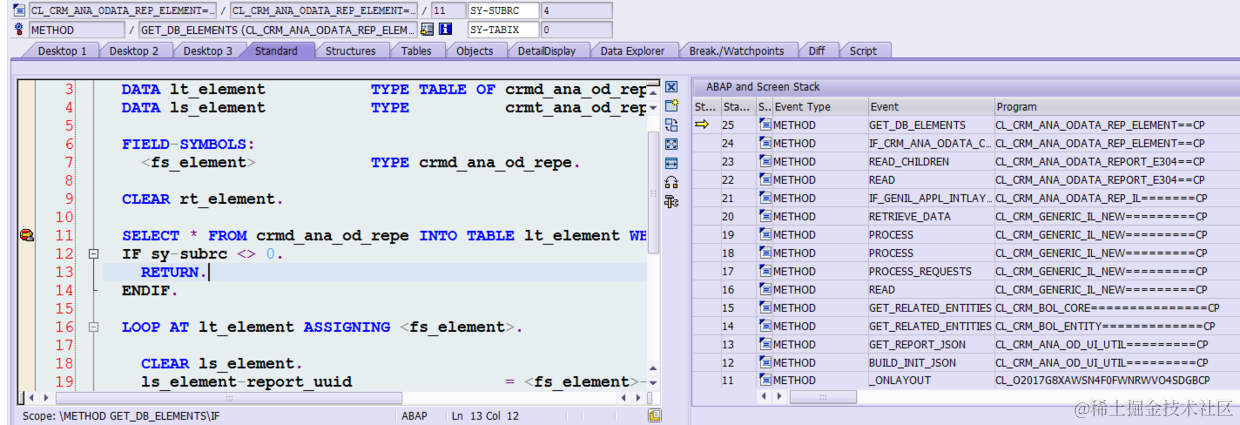Click the new tool icon in the vertical toolbar
The height and width of the screenshot is (425, 1240).
click(x=671, y=106)
